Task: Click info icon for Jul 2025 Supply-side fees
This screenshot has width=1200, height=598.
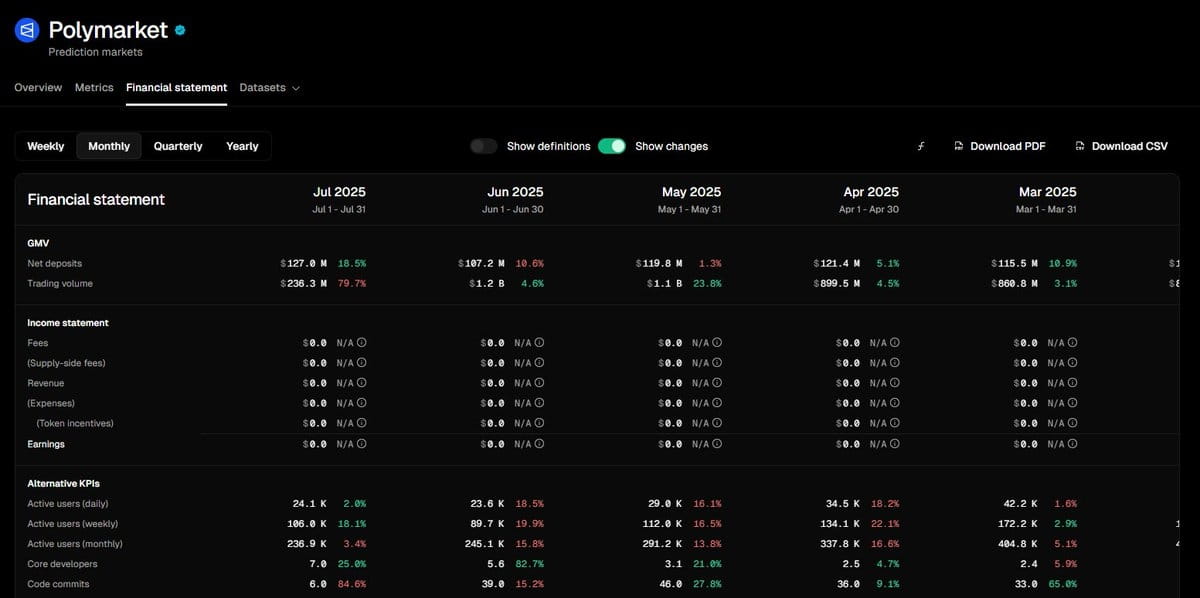Action: 362,363
